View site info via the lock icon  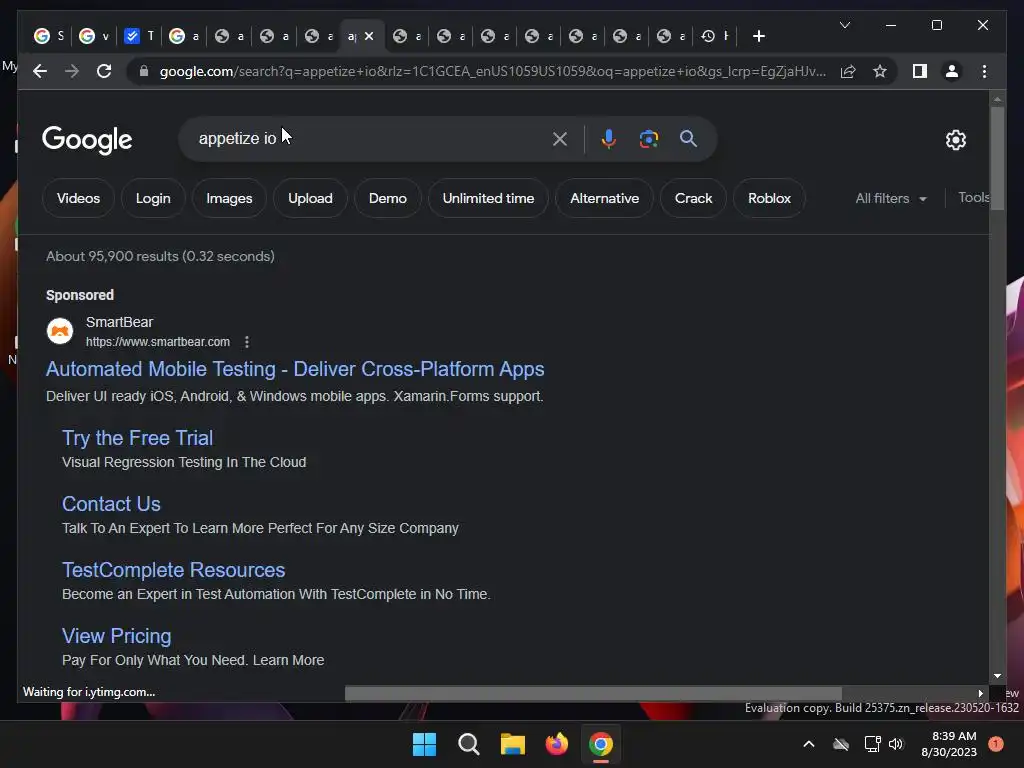144,71
